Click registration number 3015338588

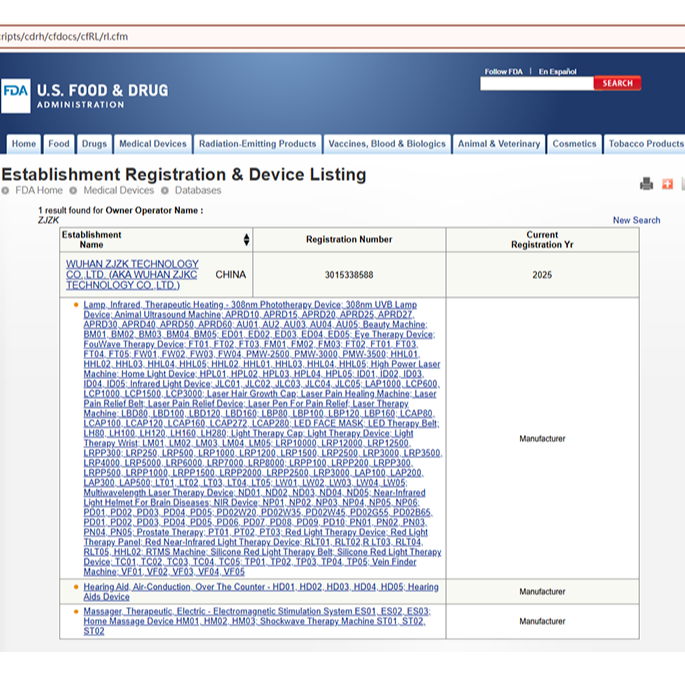349,275
